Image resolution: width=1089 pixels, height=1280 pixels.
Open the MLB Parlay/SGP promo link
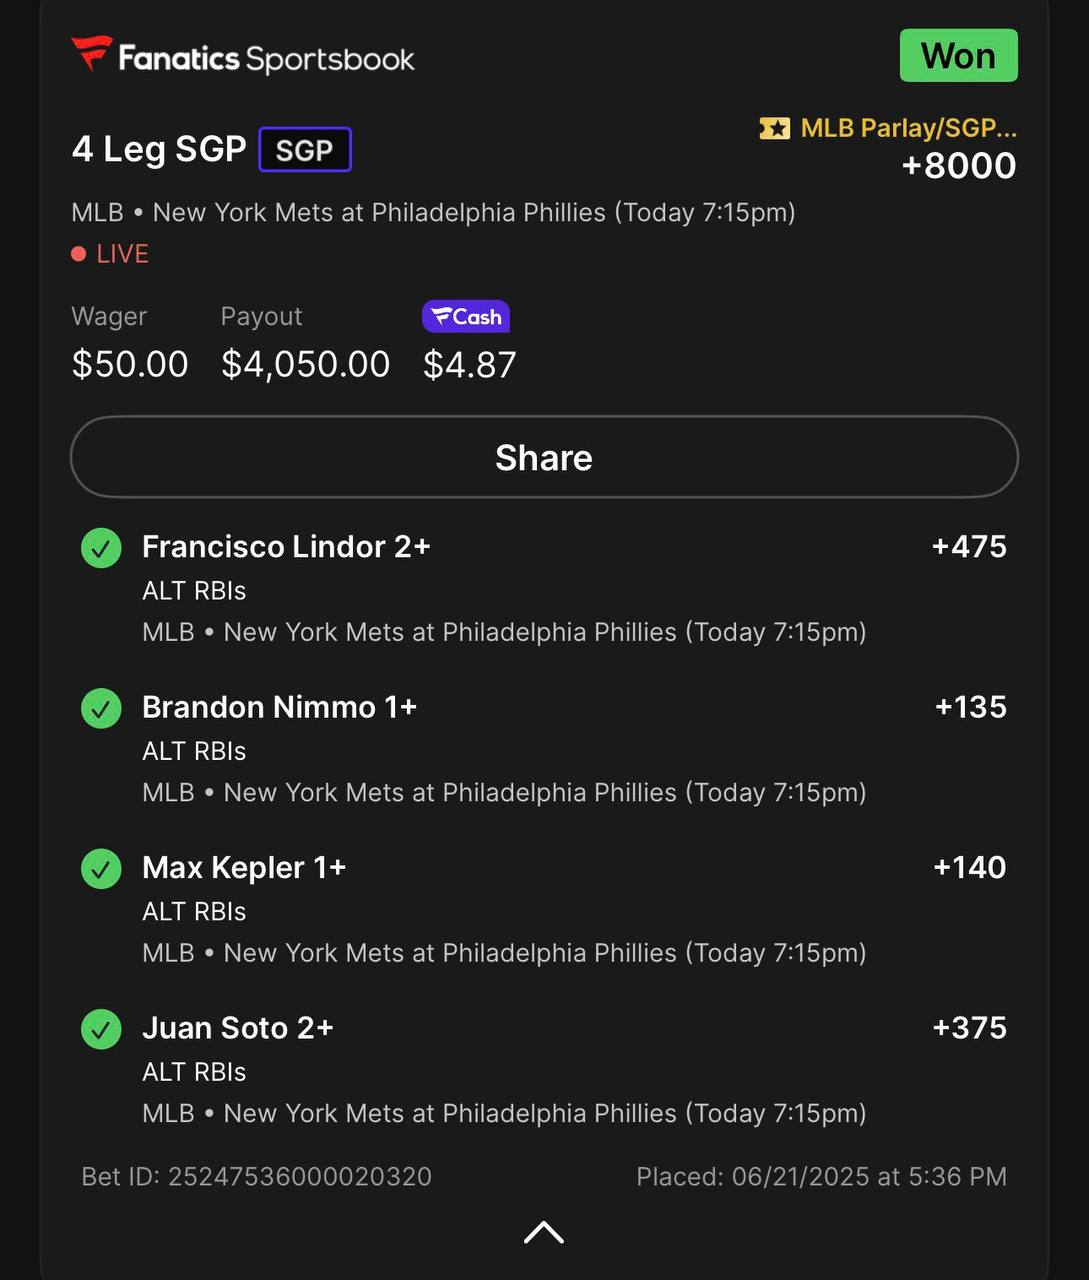tap(909, 128)
